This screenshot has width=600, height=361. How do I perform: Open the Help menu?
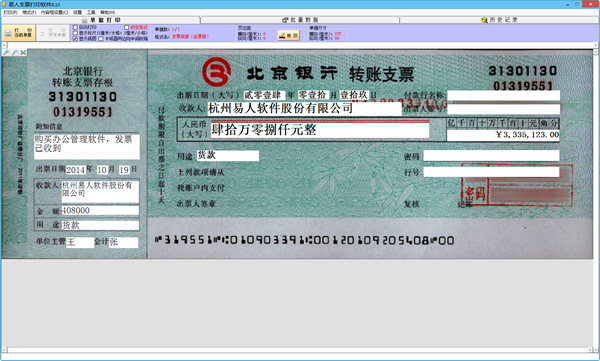click(108, 12)
